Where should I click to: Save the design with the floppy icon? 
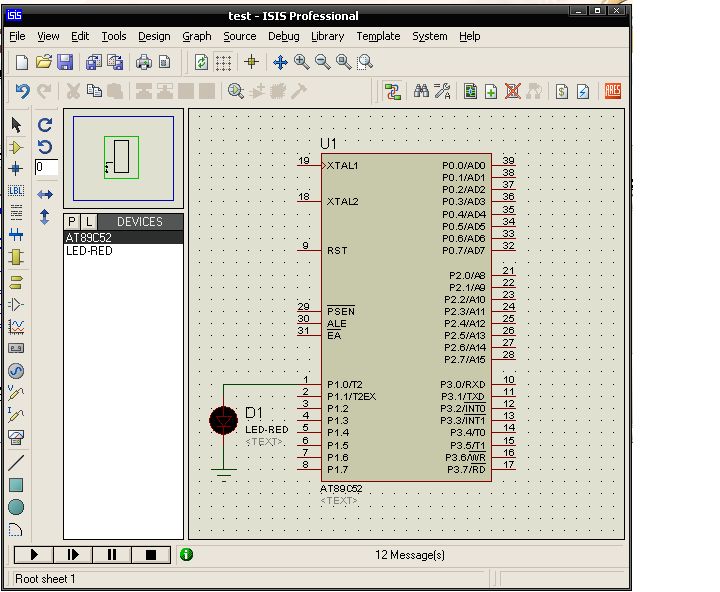coord(65,62)
